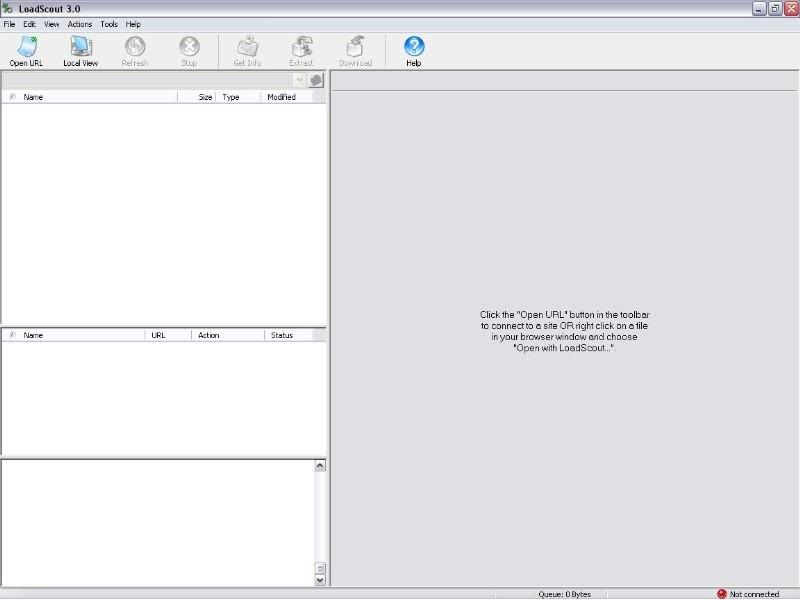Sort file list by Type column
The image size is (800, 600).
click(x=238, y=97)
